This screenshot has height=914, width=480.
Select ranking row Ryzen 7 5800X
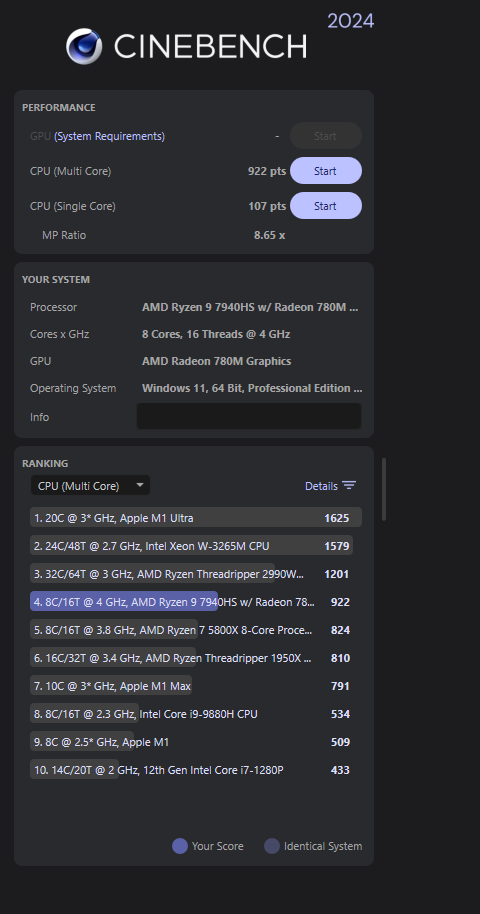pyautogui.click(x=196, y=630)
